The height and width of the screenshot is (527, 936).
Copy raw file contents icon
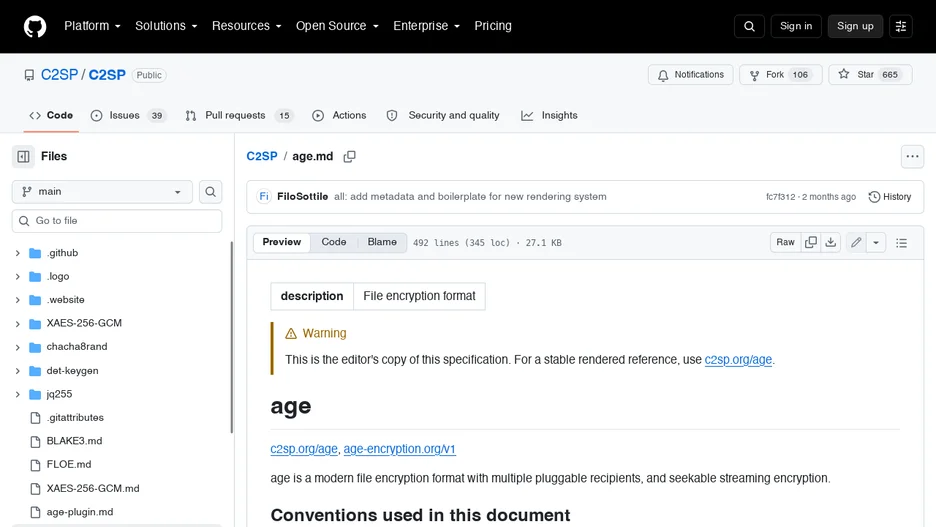[x=811, y=242]
